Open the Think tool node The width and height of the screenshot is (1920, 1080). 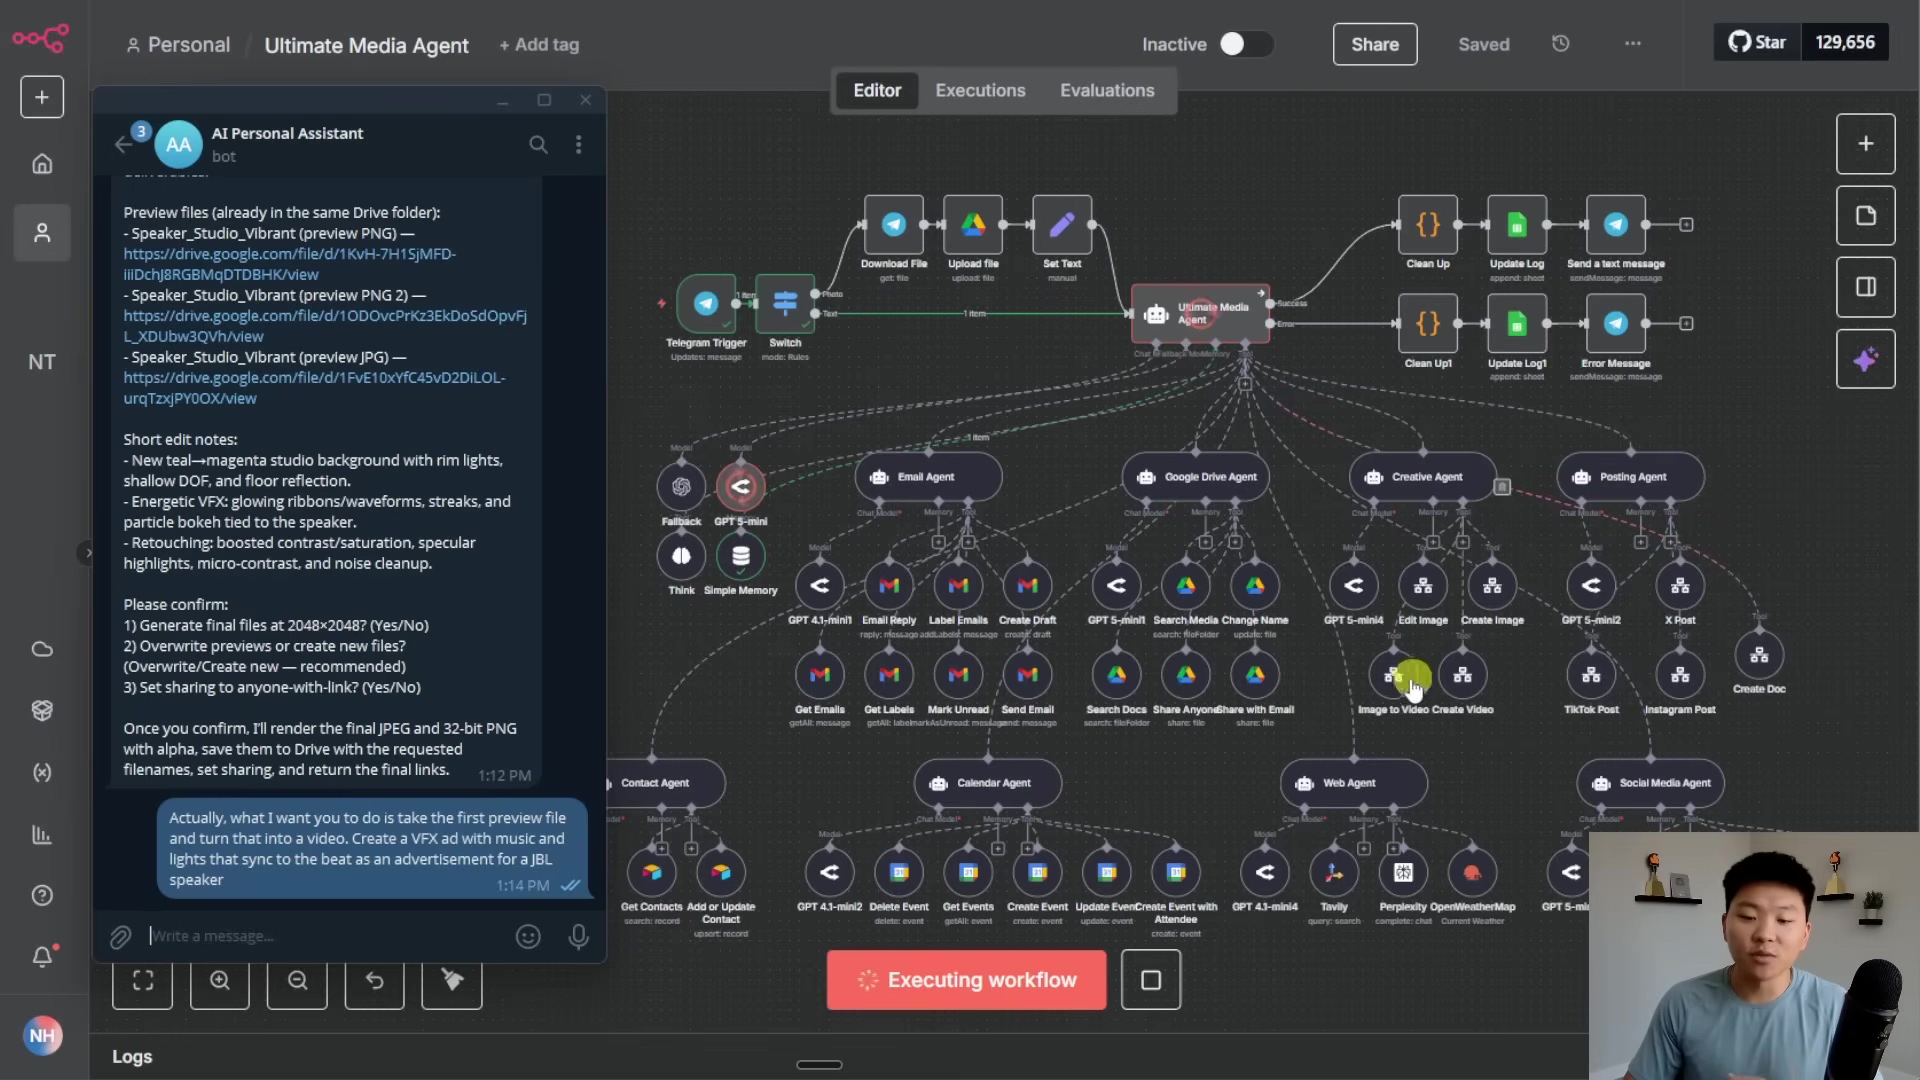point(681,556)
